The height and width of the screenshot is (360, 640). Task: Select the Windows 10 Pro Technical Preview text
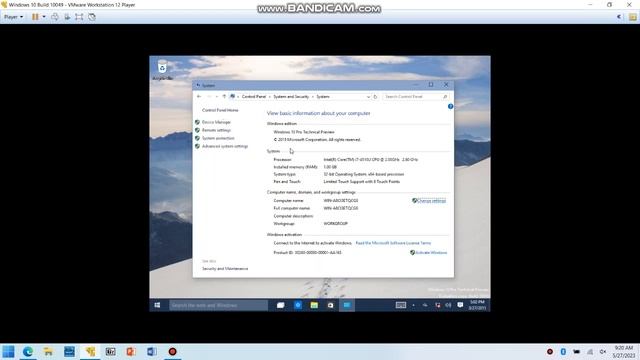[304, 132]
